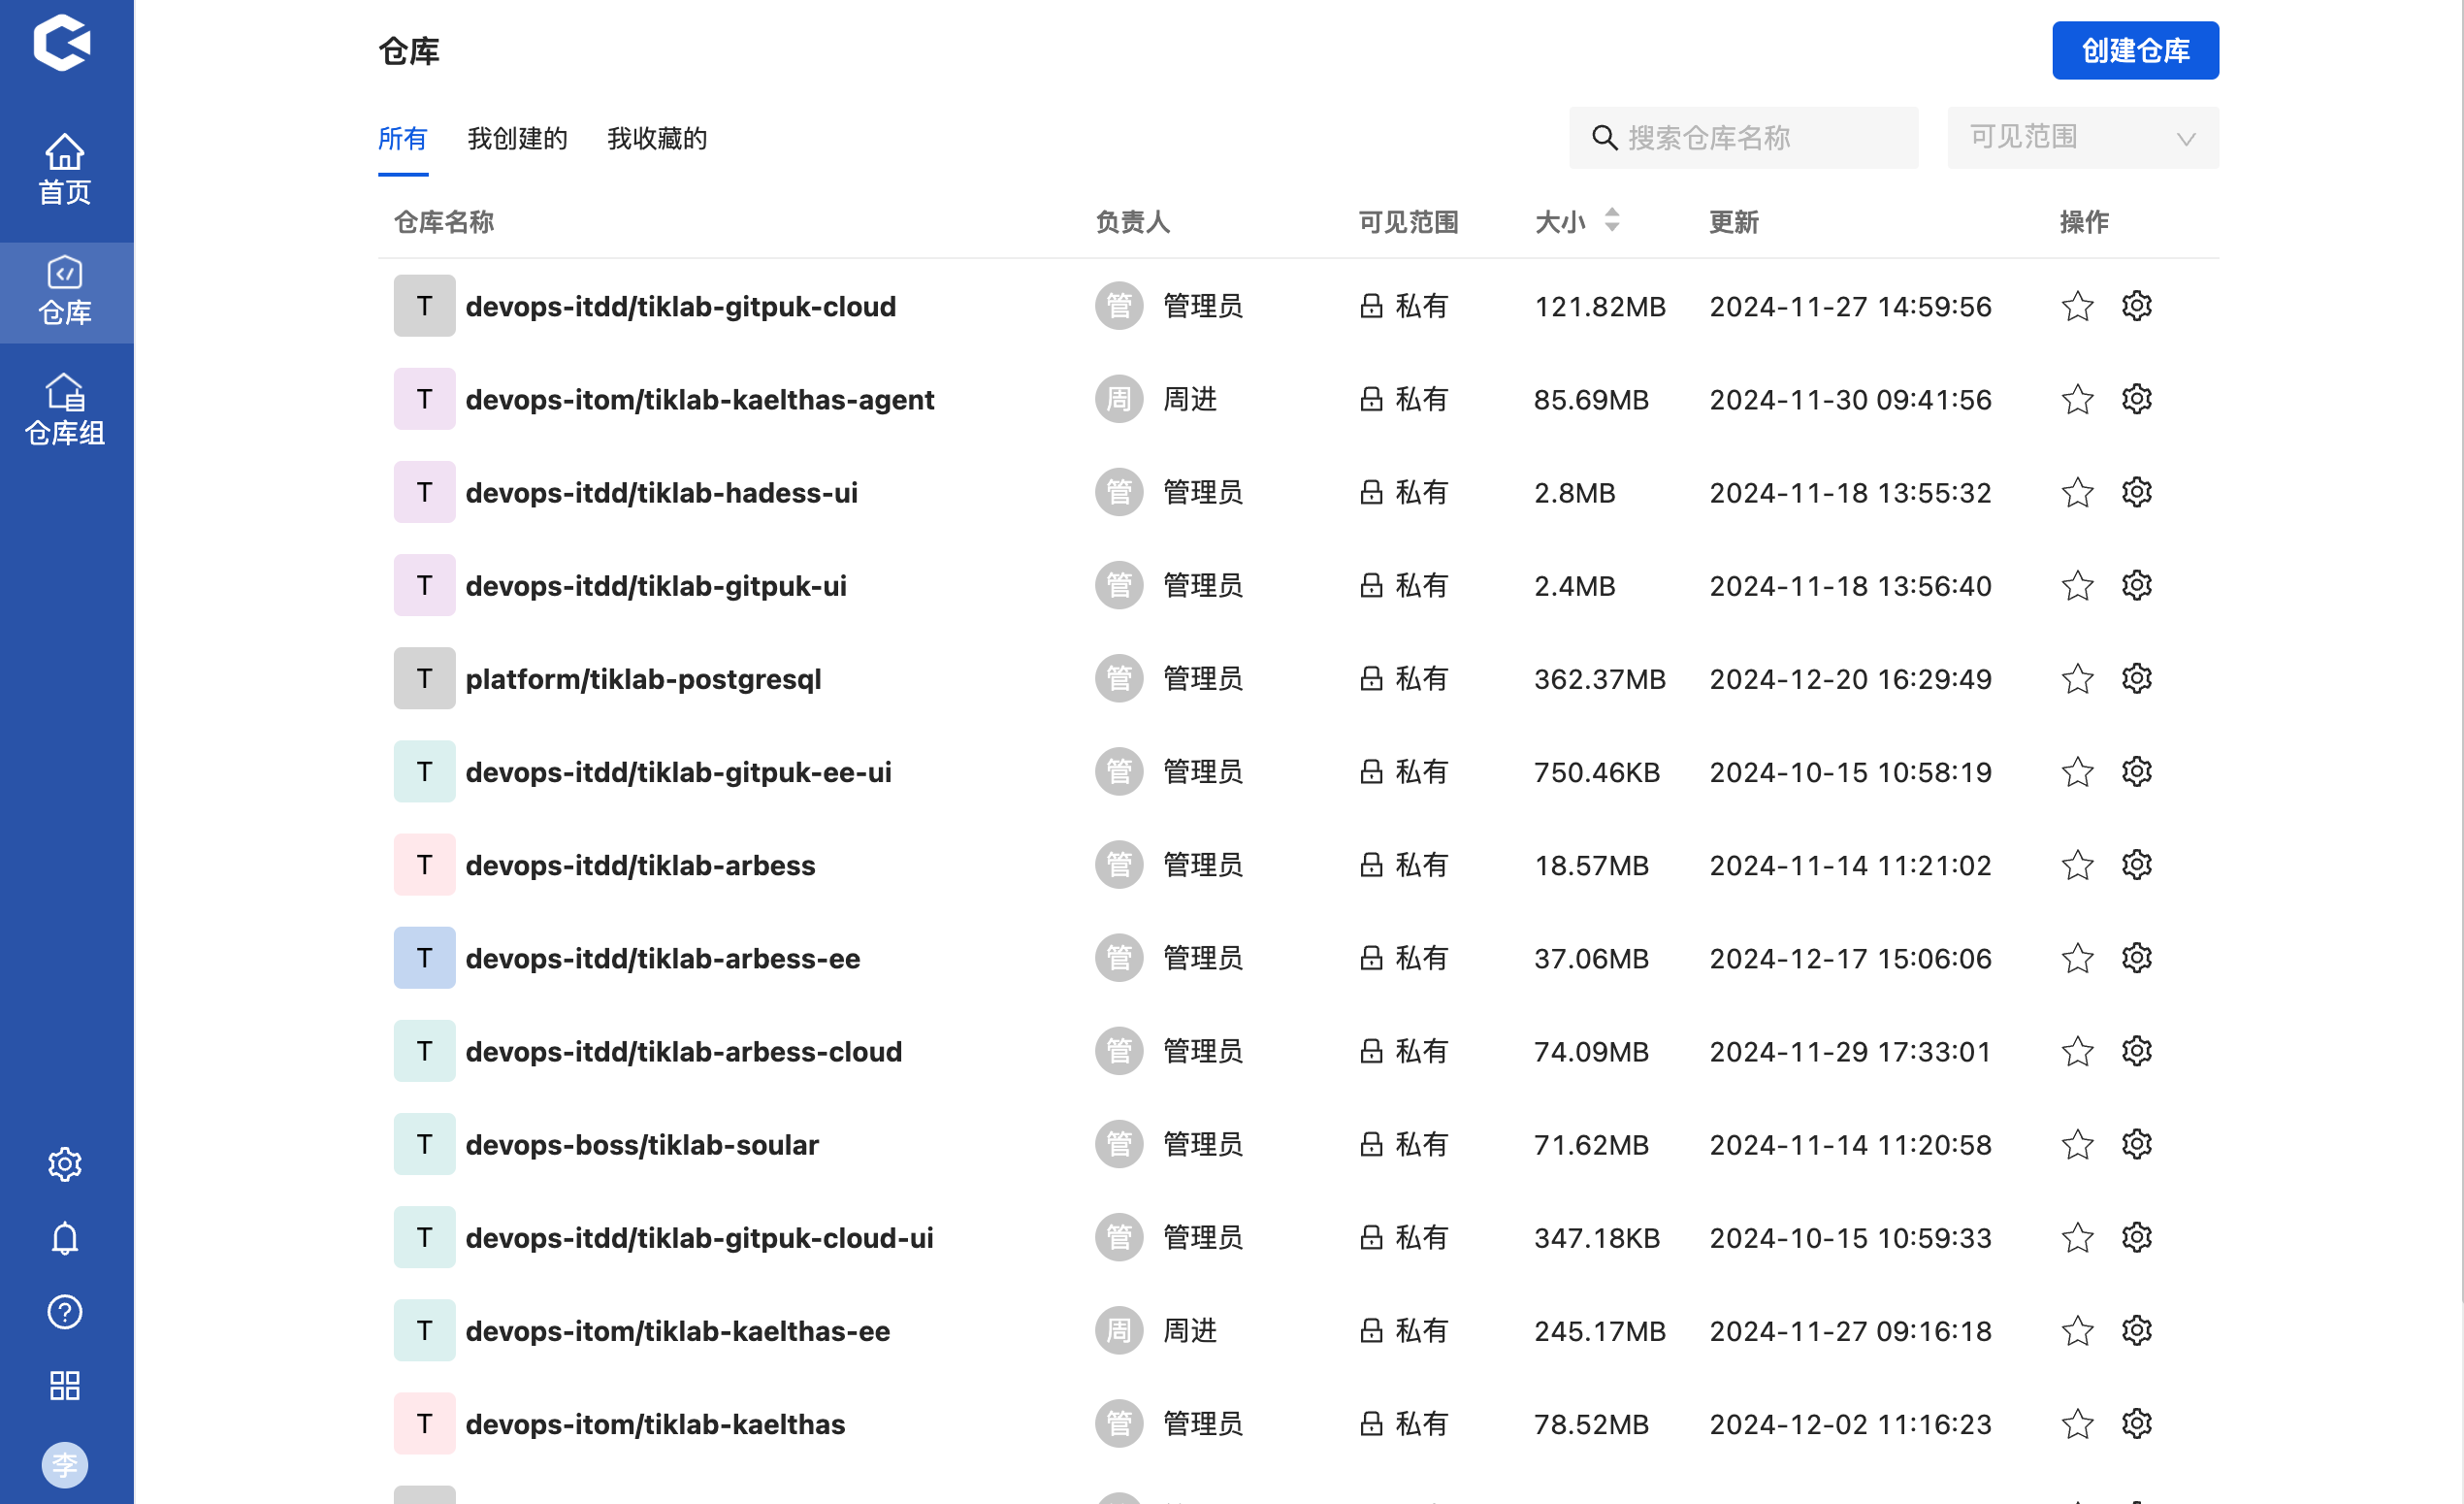Open settings for tiklab-arbess-cloud repository
Screen dimensions: 2464x1504
pyautogui.click(x=2137, y=1051)
